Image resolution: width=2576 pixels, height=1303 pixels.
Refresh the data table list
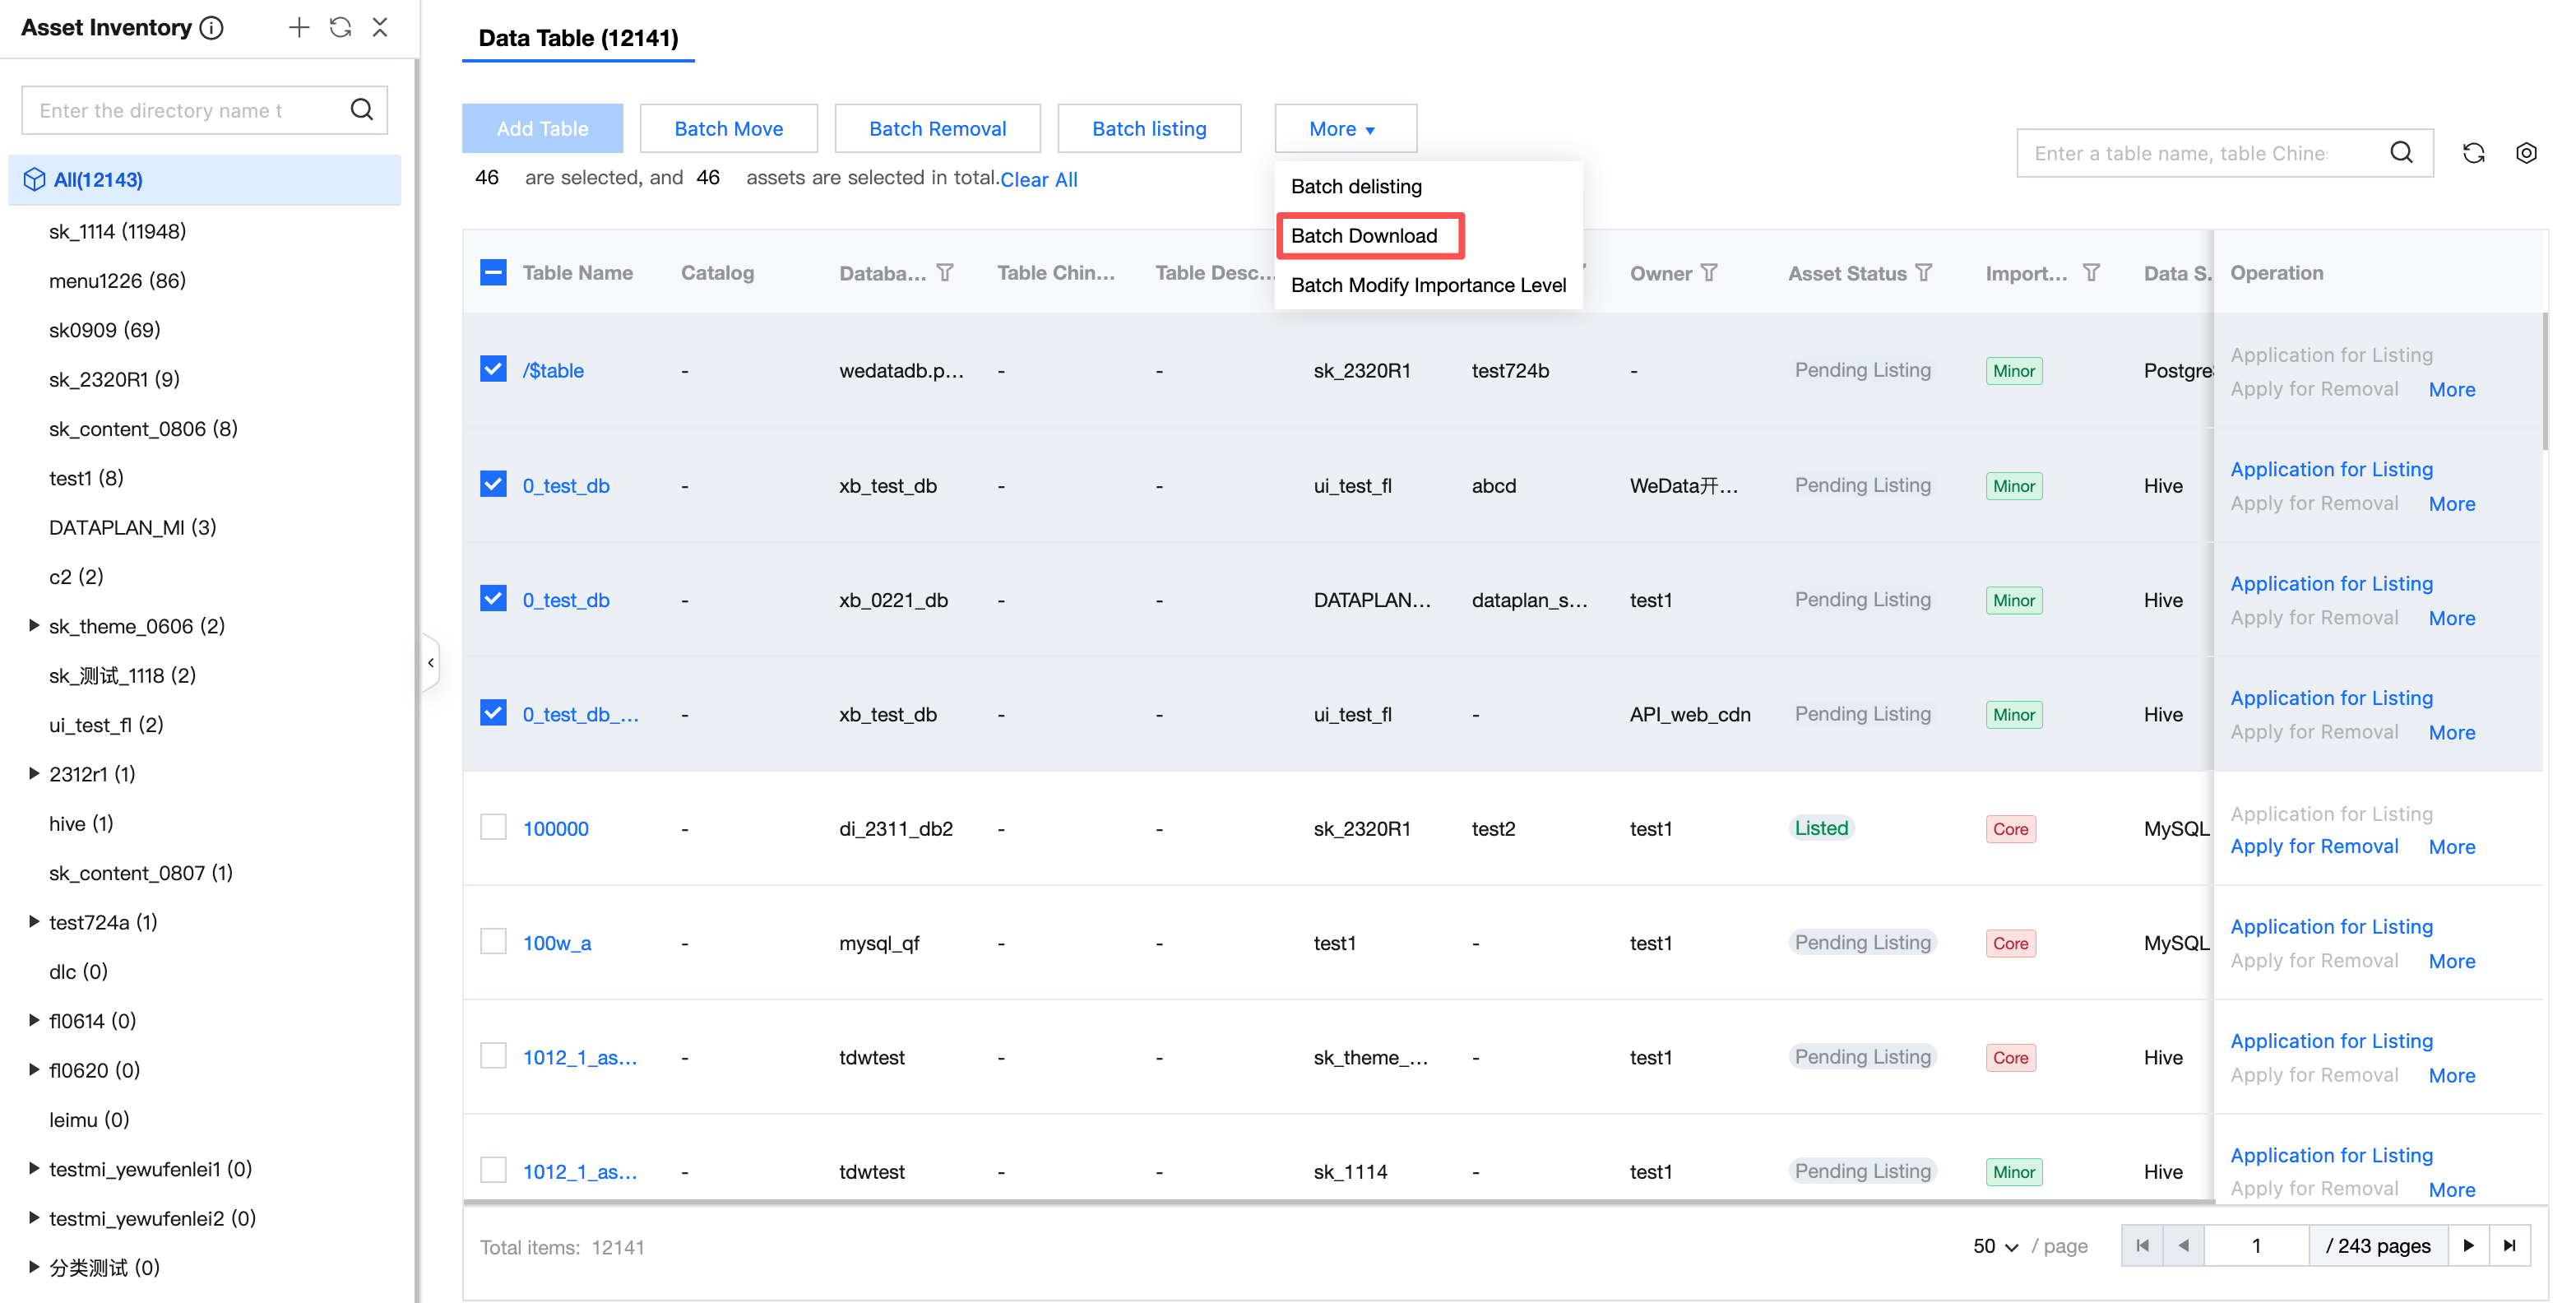point(2473,153)
